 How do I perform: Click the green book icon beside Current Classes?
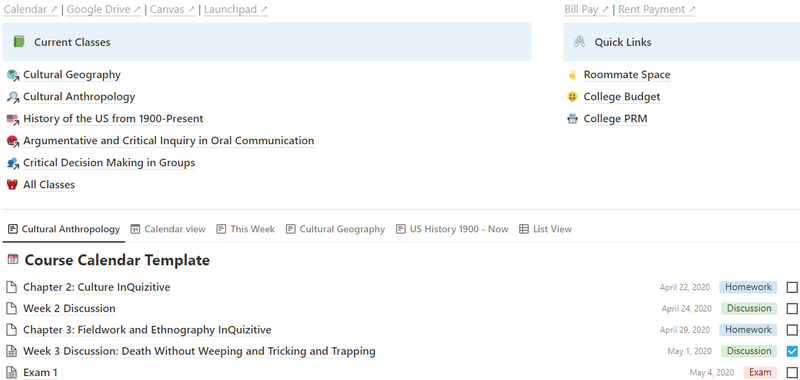tap(19, 42)
